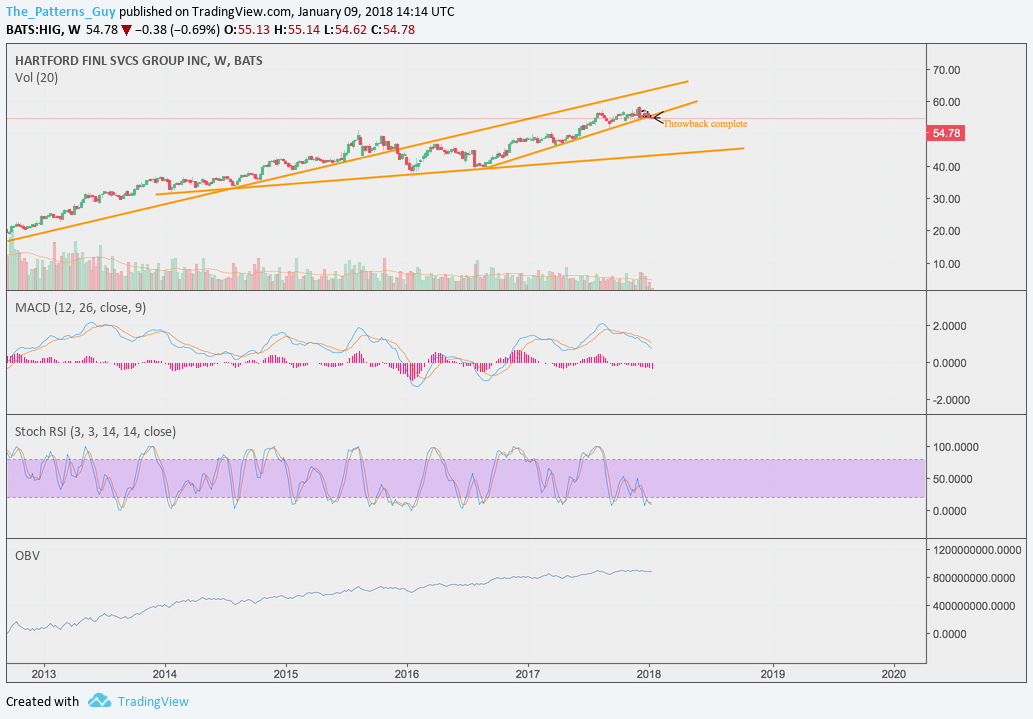The height and width of the screenshot is (719, 1033).
Task: Click the 2019 label on time axis
Action: point(773,674)
